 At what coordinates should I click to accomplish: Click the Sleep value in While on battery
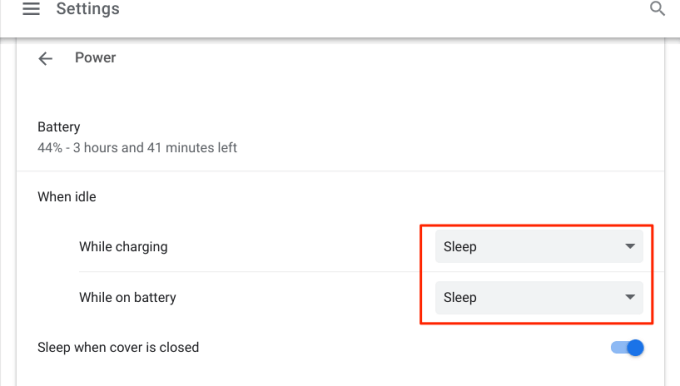coord(460,298)
